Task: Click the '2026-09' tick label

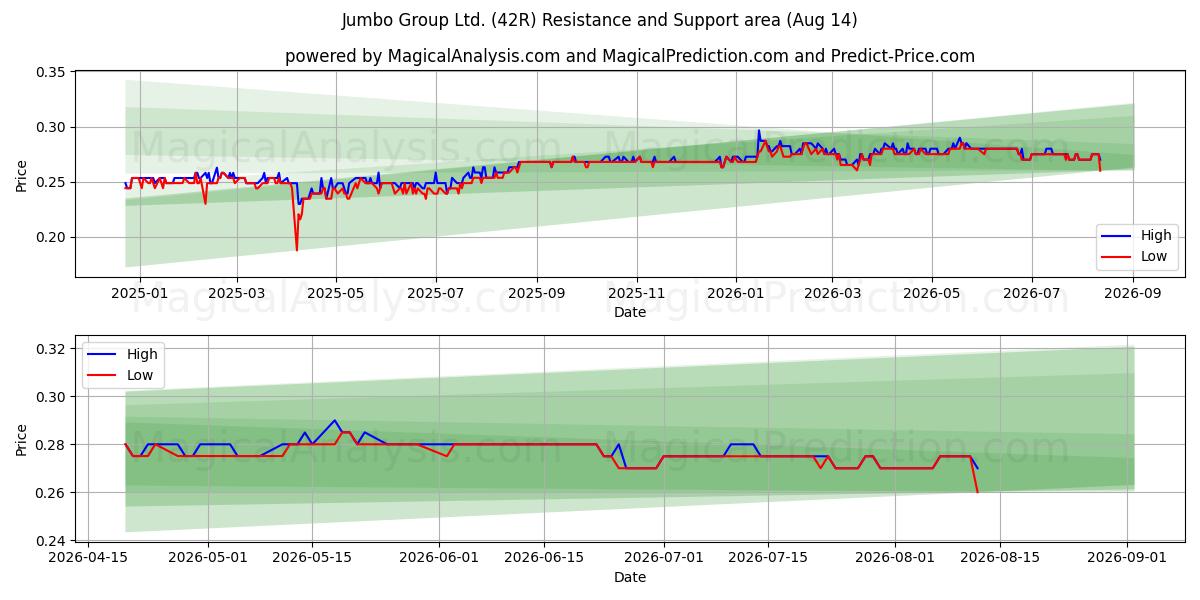Action: click(x=1132, y=293)
